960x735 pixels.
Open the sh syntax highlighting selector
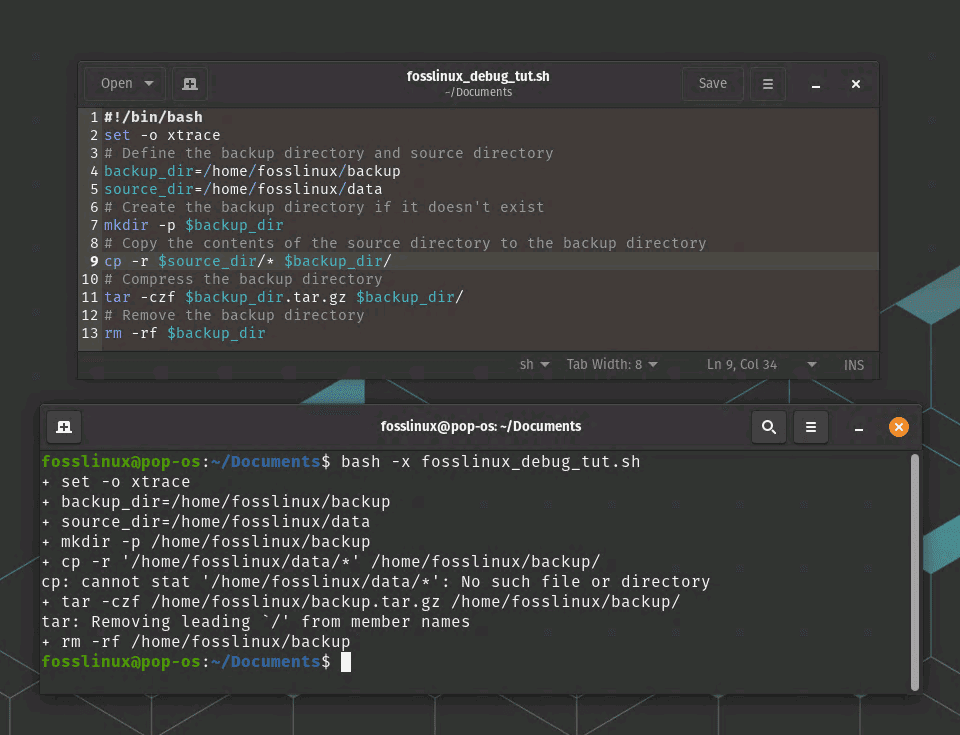(534, 364)
